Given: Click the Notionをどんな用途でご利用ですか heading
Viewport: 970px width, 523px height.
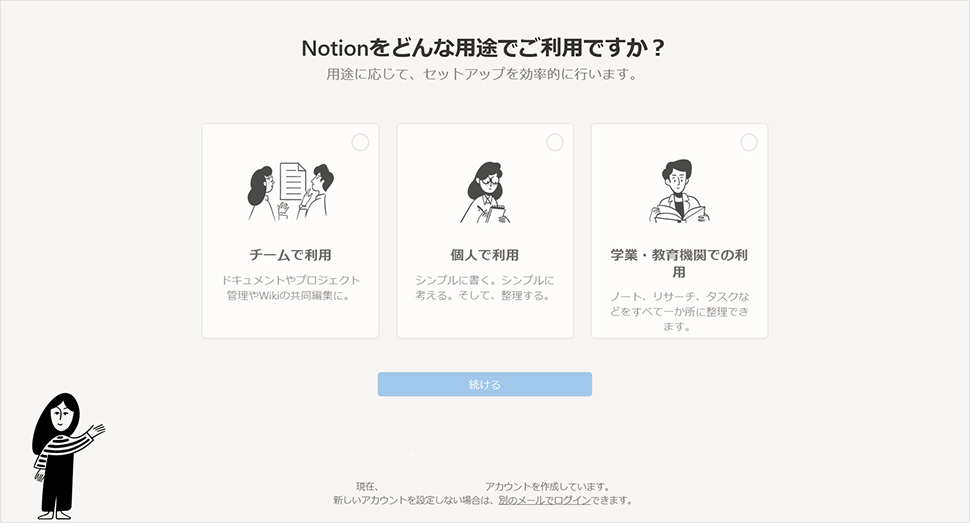Looking at the screenshot, I should 483,48.
